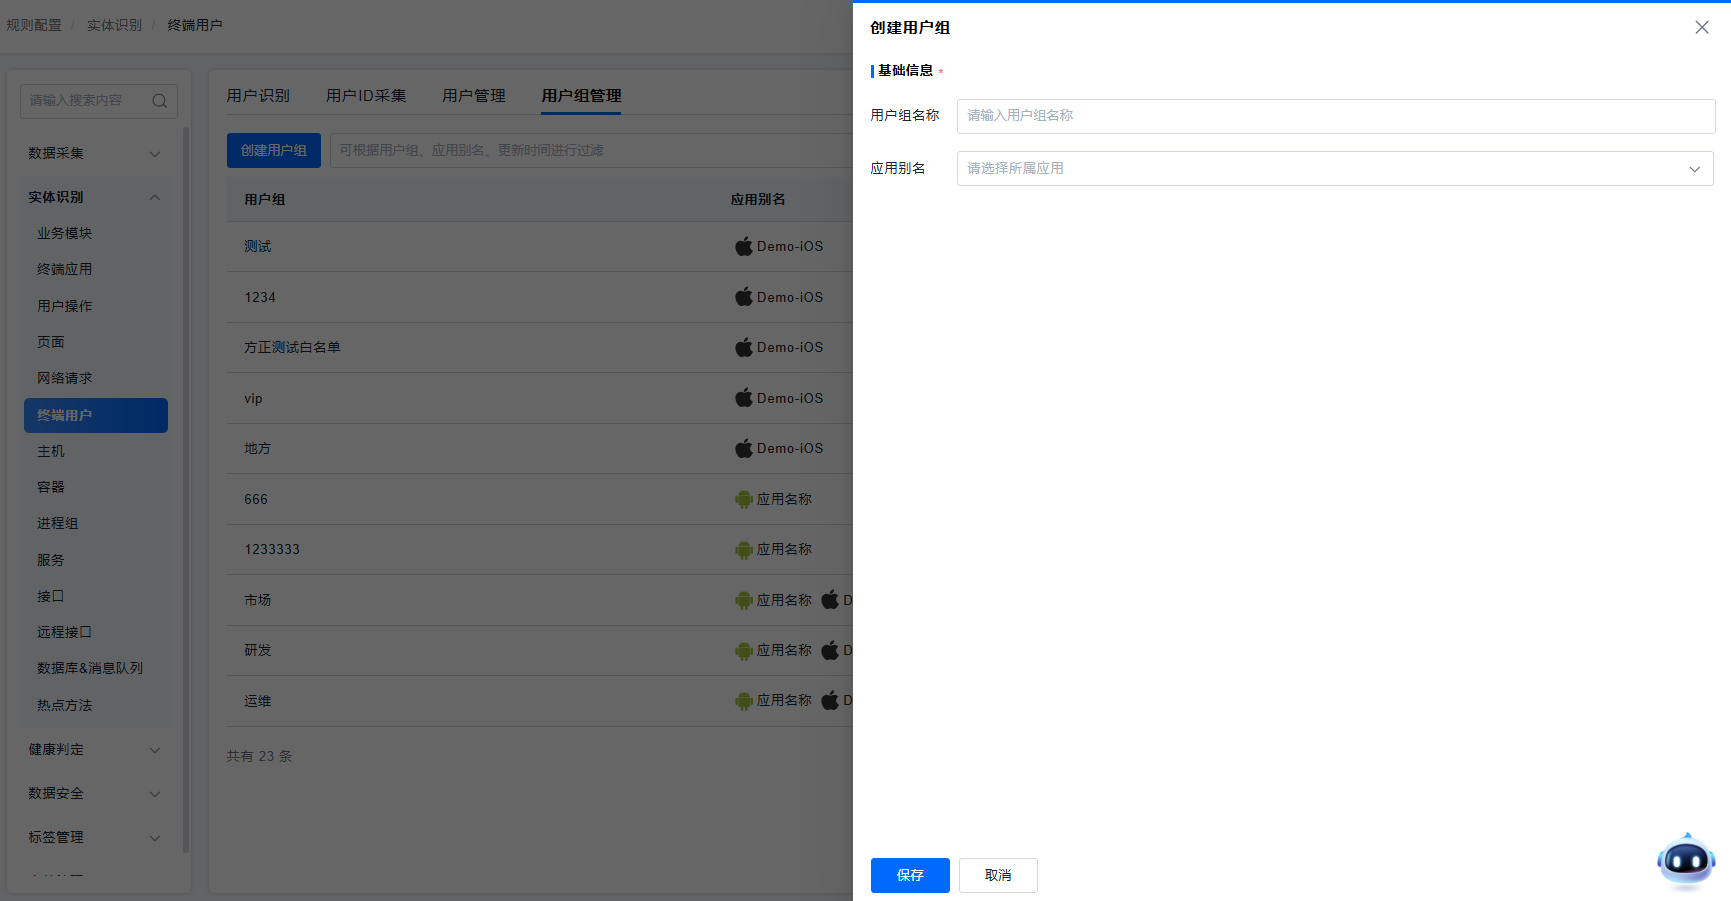The width and height of the screenshot is (1731, 901).
Task: Click the Android icon in the 666 row
Action: 743,499
